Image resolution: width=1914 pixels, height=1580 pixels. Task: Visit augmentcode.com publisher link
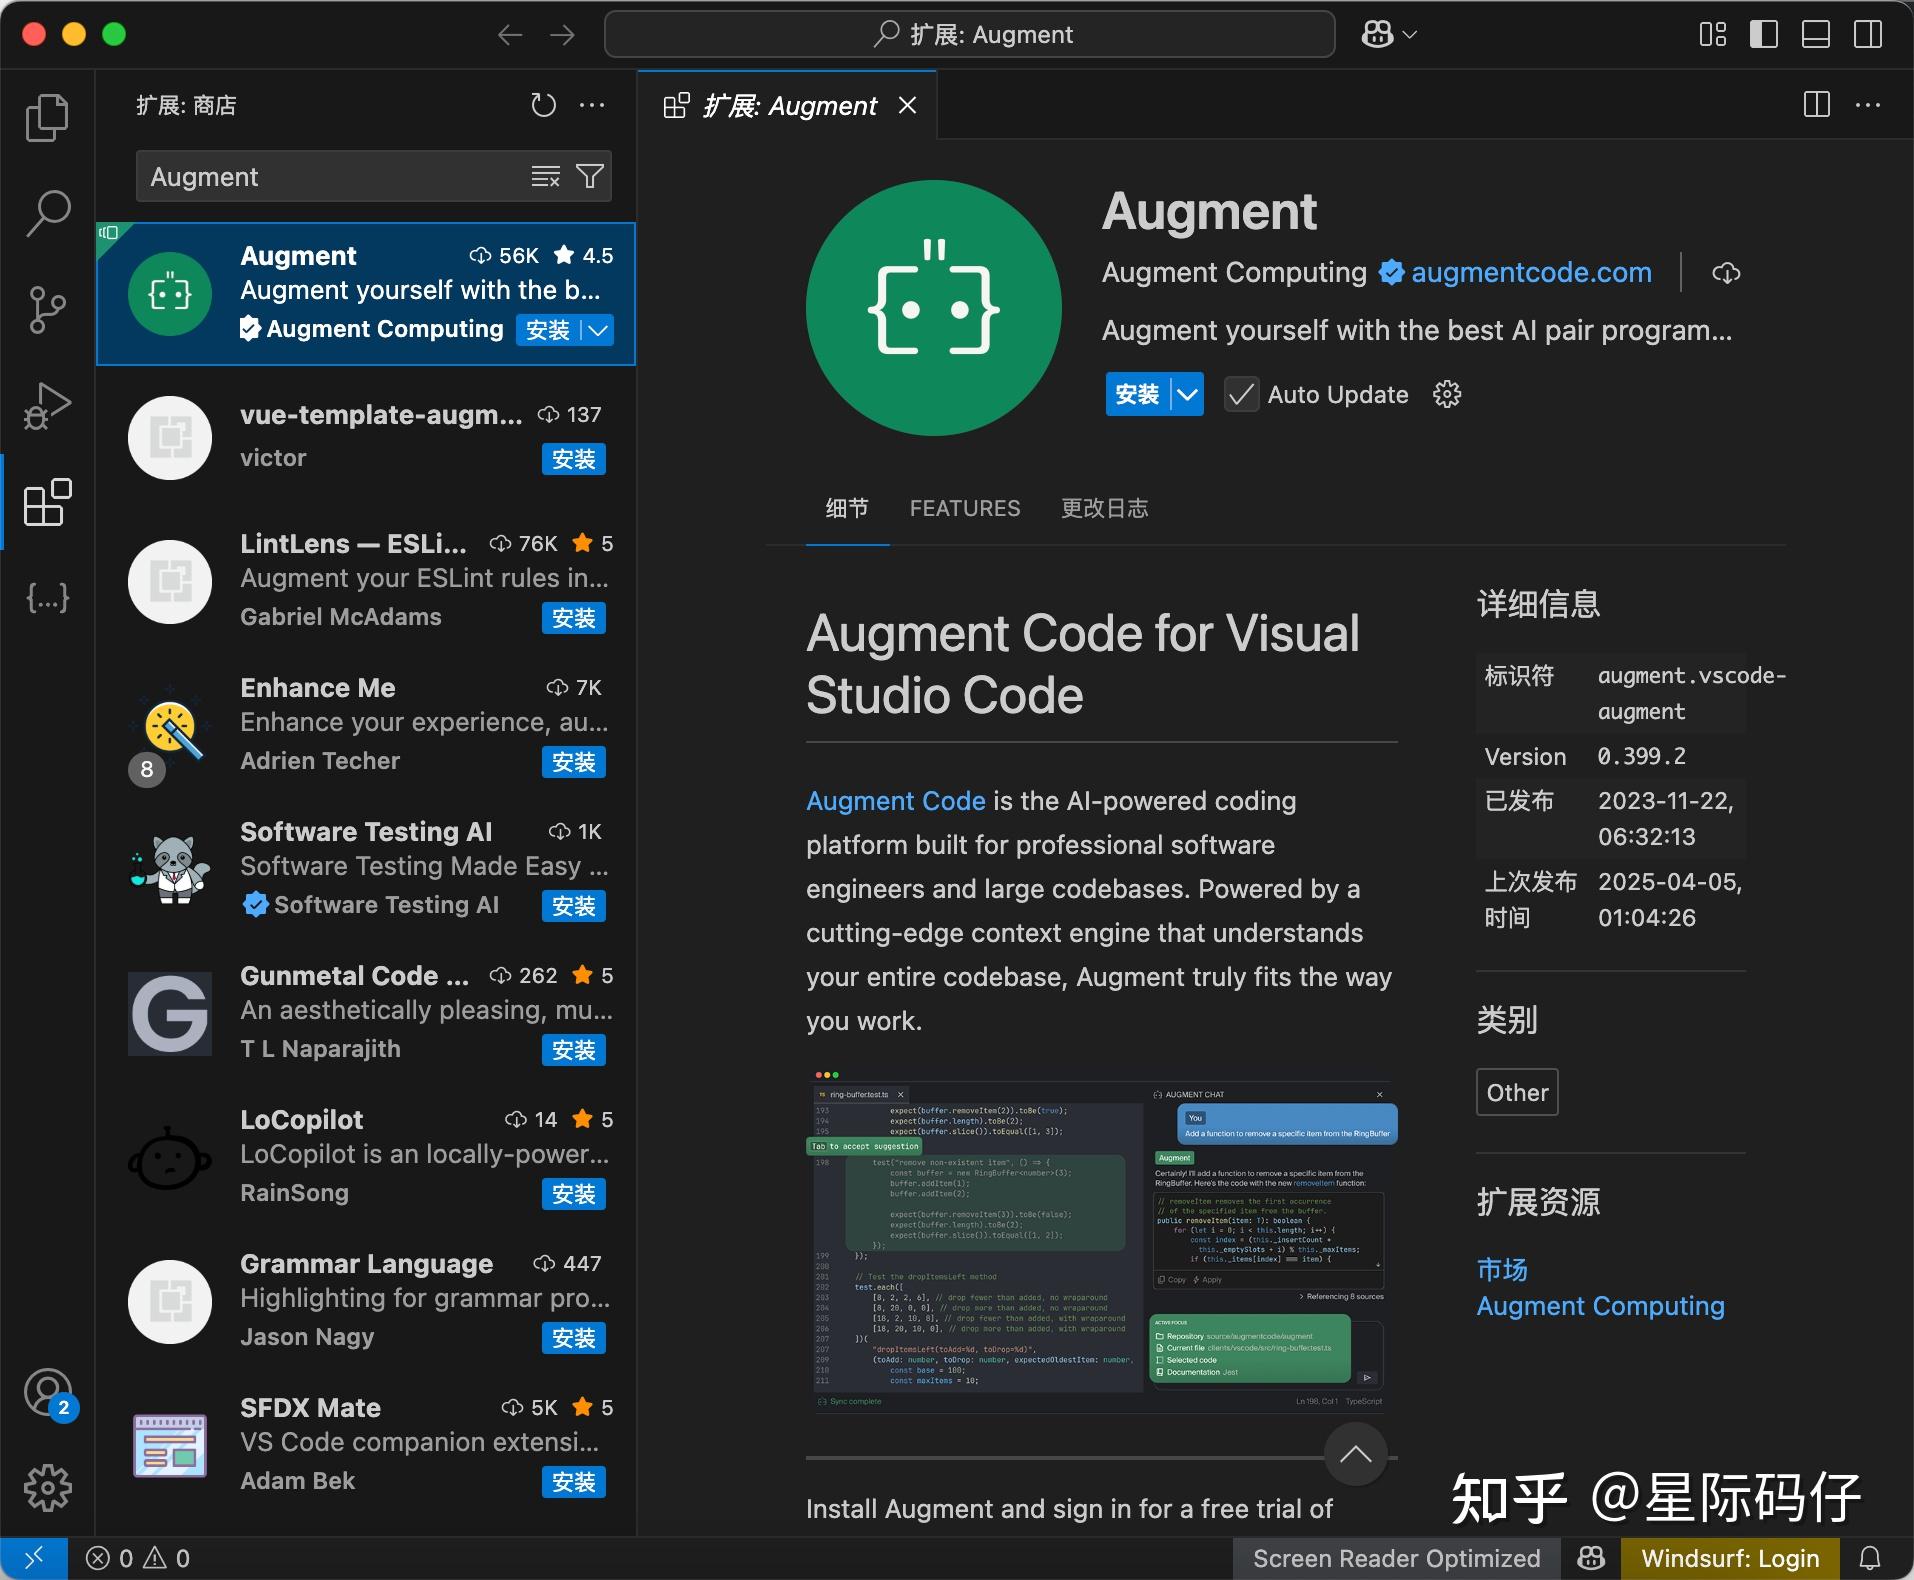click(1531, 272)
